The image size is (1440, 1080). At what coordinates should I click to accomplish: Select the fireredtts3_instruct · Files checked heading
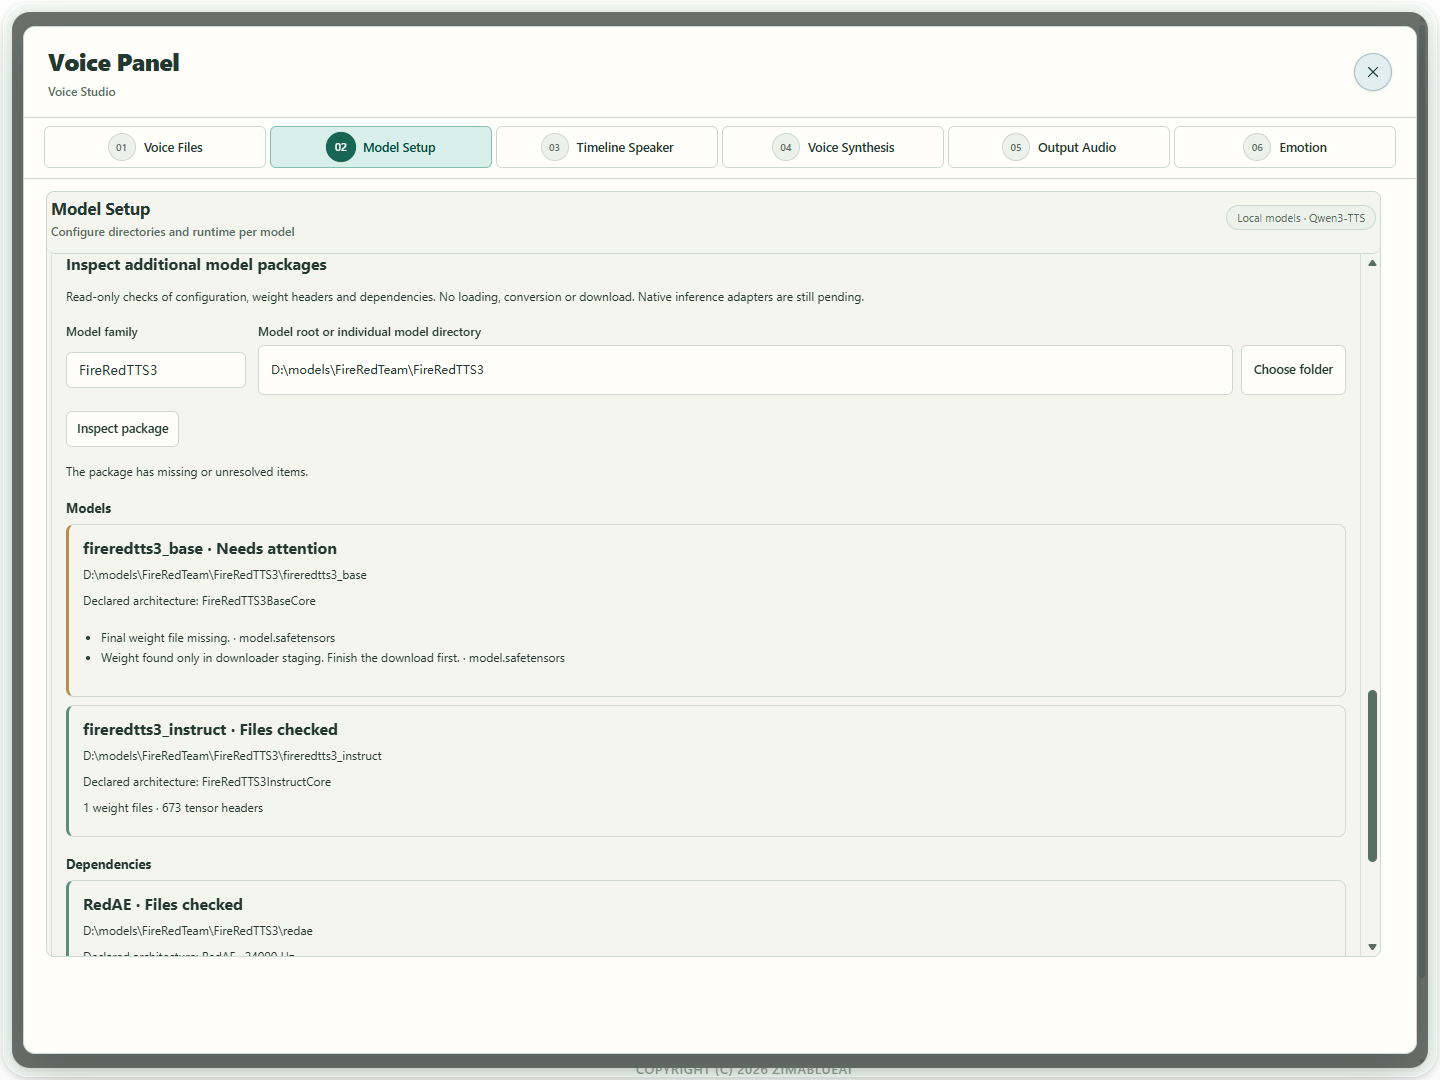point(210,730)
